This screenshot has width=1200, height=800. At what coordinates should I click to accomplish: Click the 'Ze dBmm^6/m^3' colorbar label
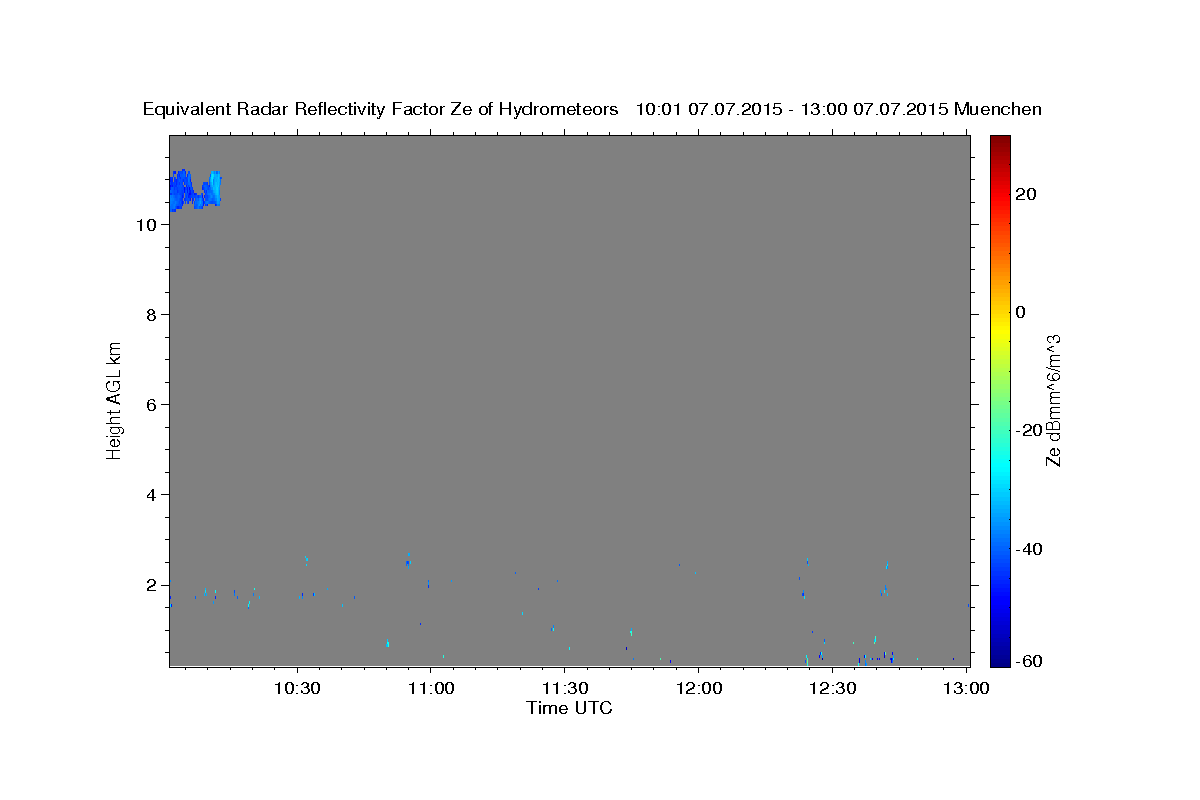[x=1052, y=400]
